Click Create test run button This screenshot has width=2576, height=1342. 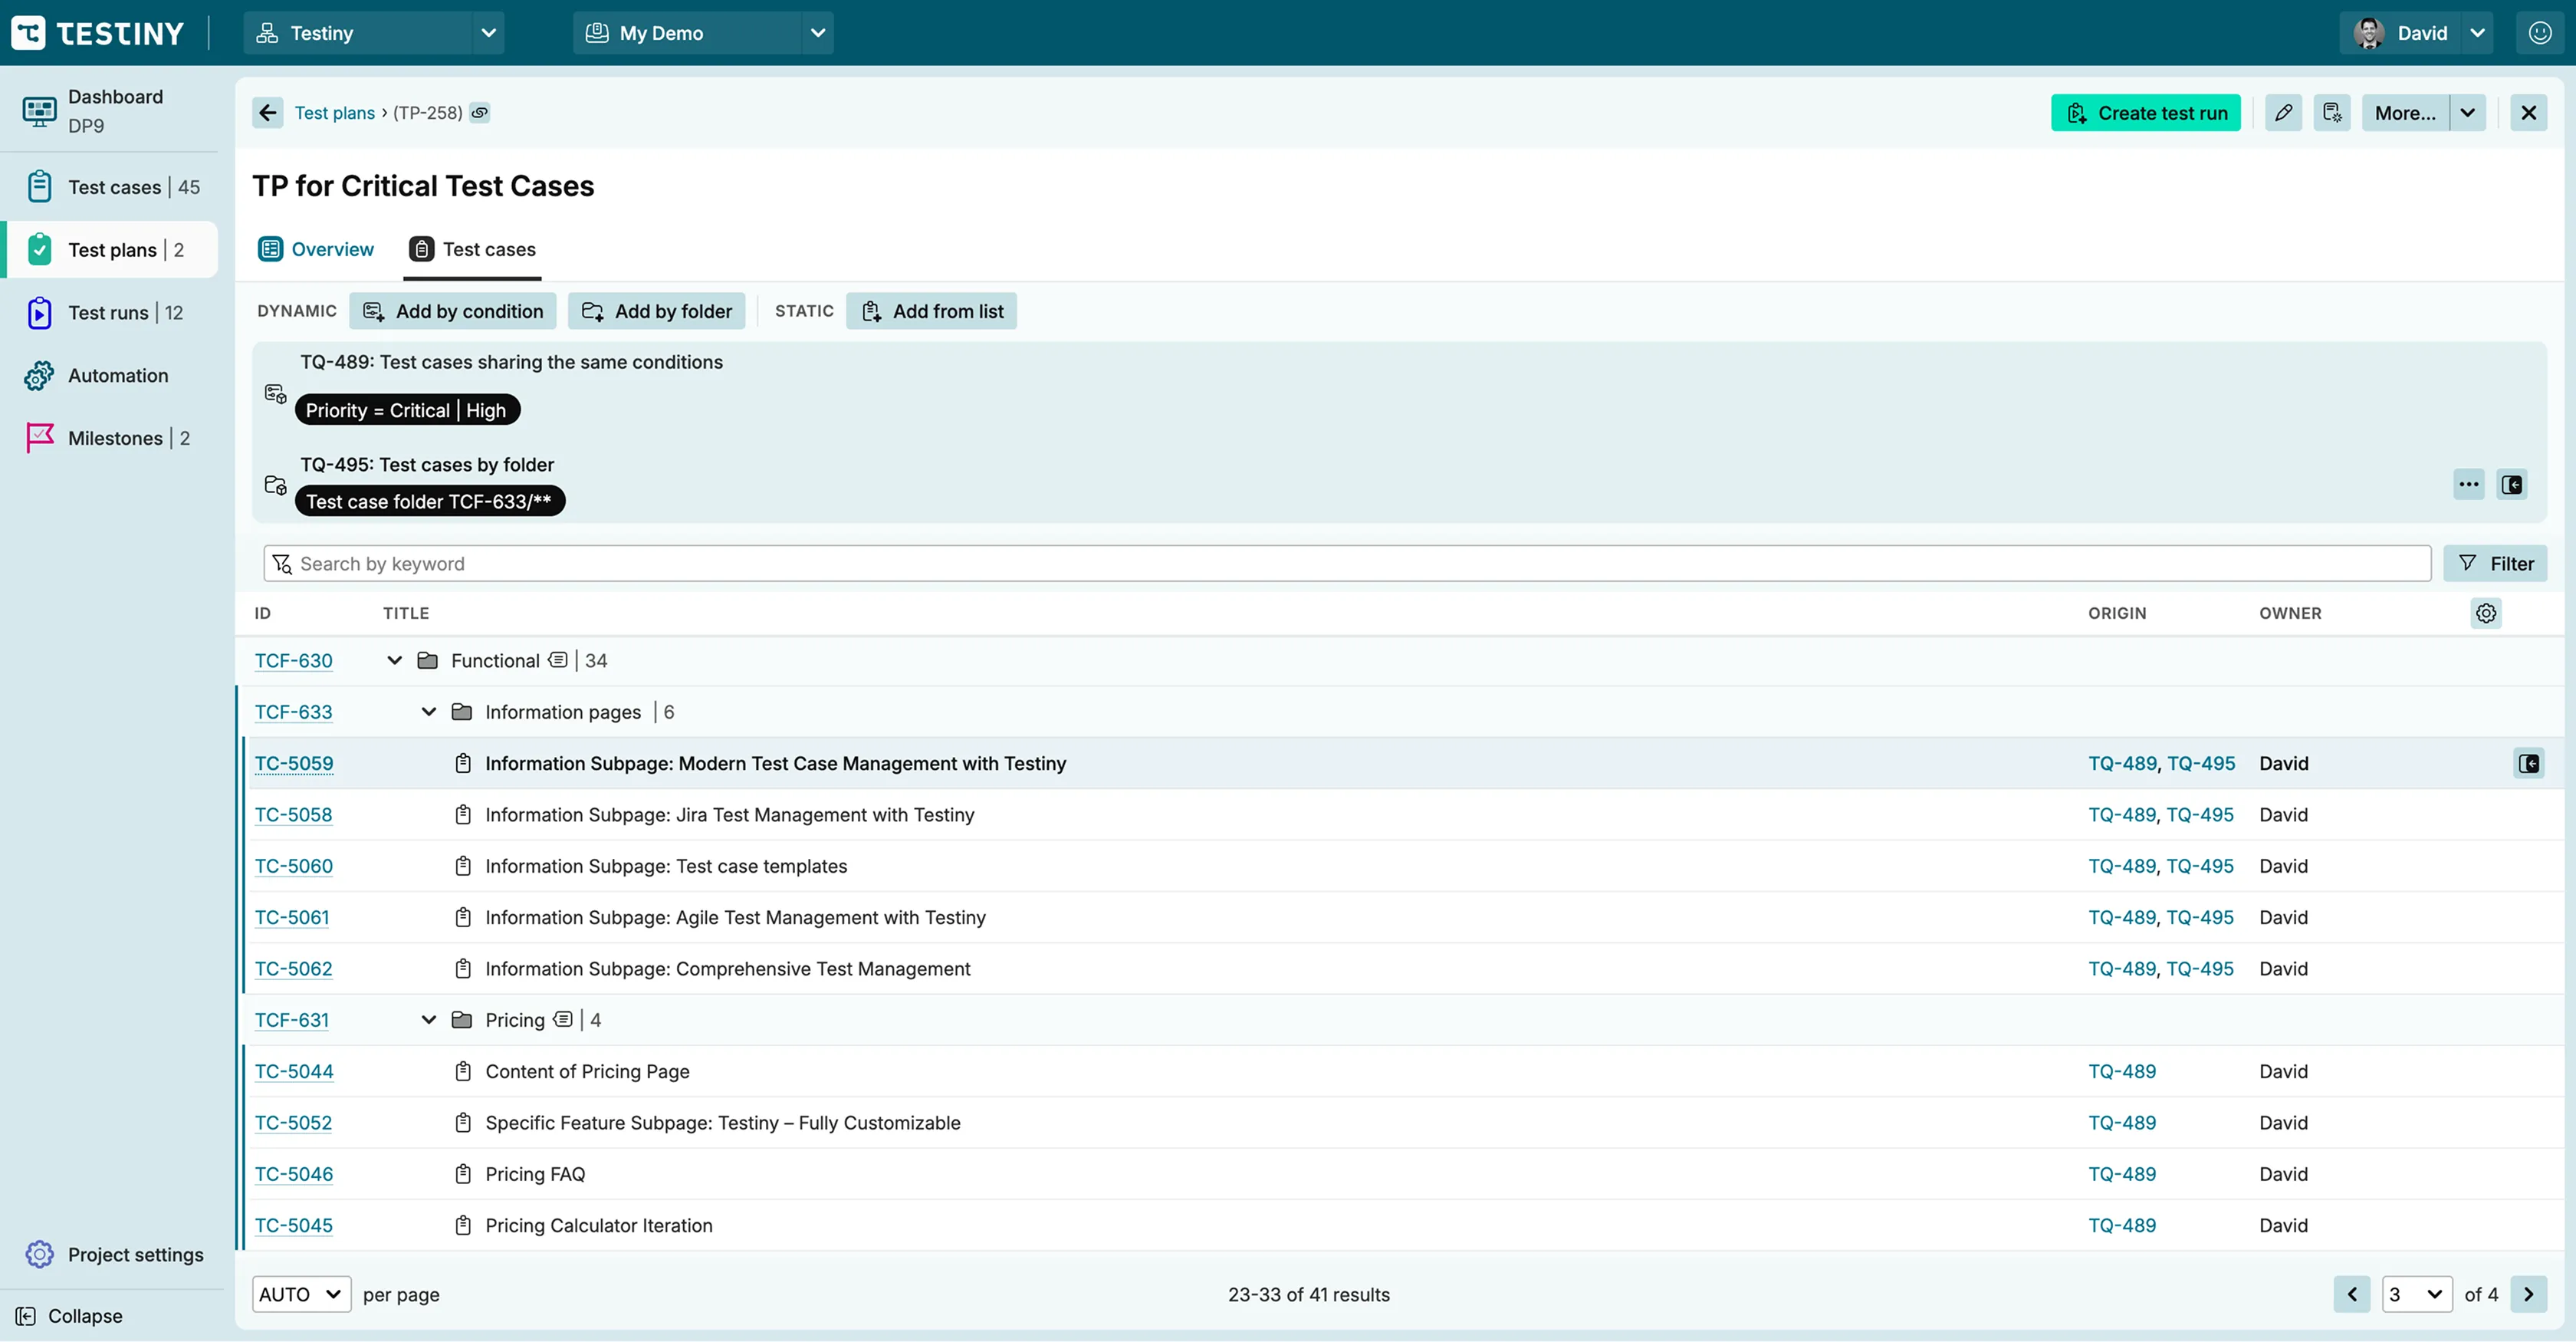pos(2145,113)
